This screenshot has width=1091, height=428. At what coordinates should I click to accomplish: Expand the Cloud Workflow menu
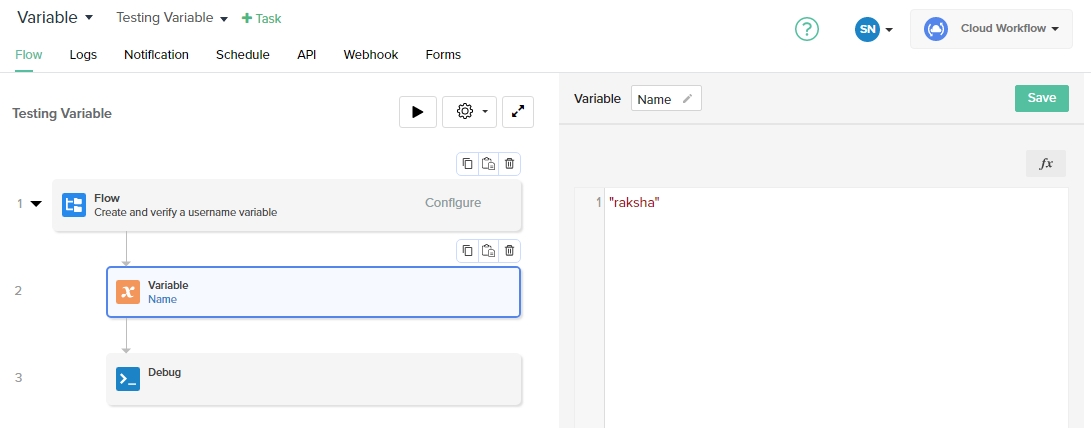click(x=991, y=29)
